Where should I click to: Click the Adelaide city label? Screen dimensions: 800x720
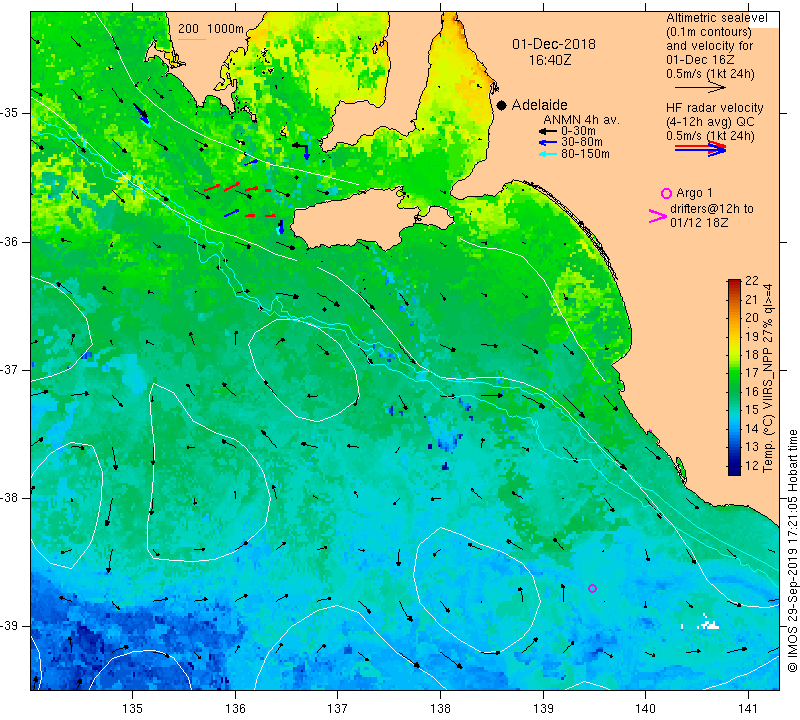539,105
